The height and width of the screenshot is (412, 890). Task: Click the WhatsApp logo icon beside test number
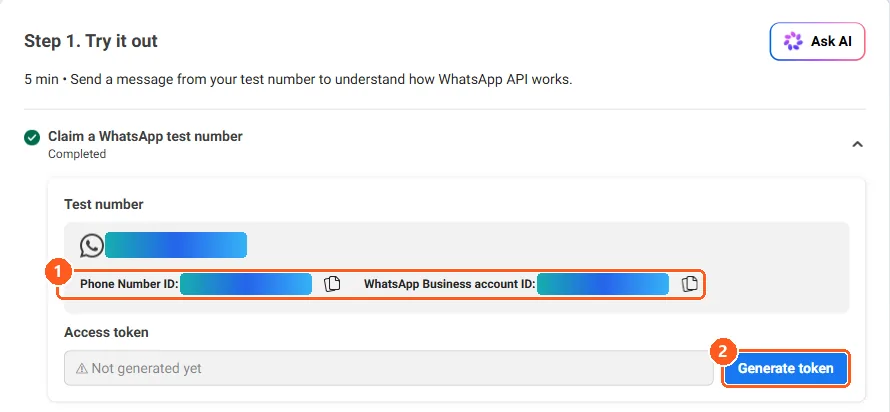pyautogui.click(x=92, y=246)
